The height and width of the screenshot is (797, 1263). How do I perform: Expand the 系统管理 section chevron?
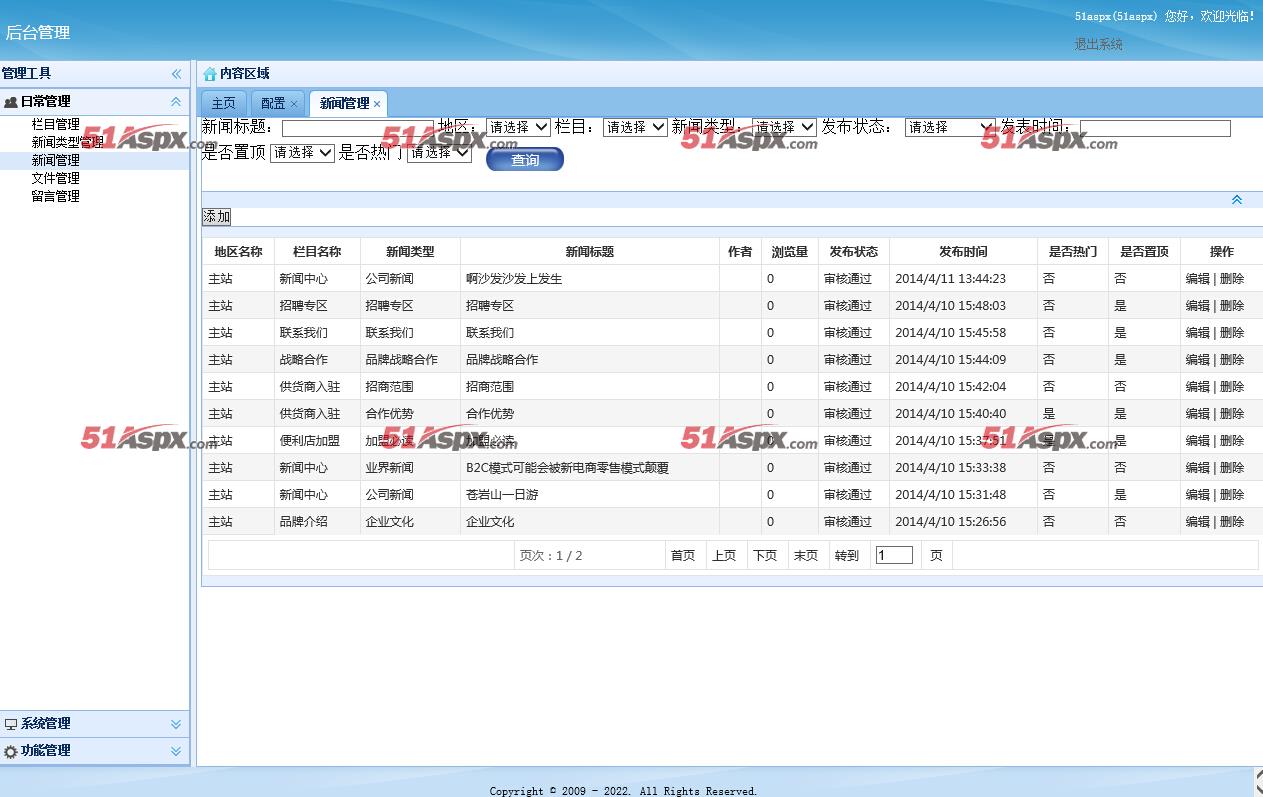(176, 724)
